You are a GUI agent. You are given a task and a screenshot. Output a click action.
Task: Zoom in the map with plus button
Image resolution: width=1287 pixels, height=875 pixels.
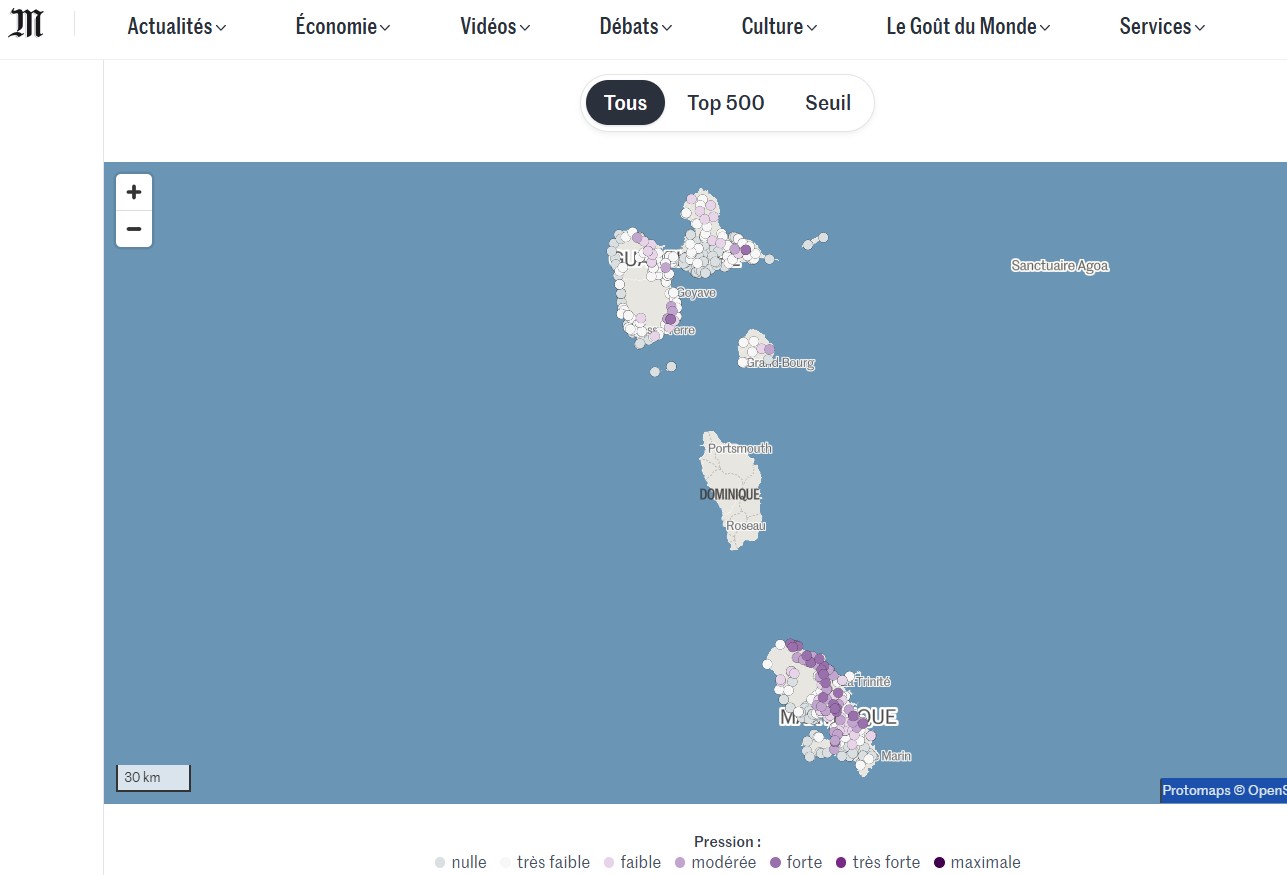click(x=134, y=192)
